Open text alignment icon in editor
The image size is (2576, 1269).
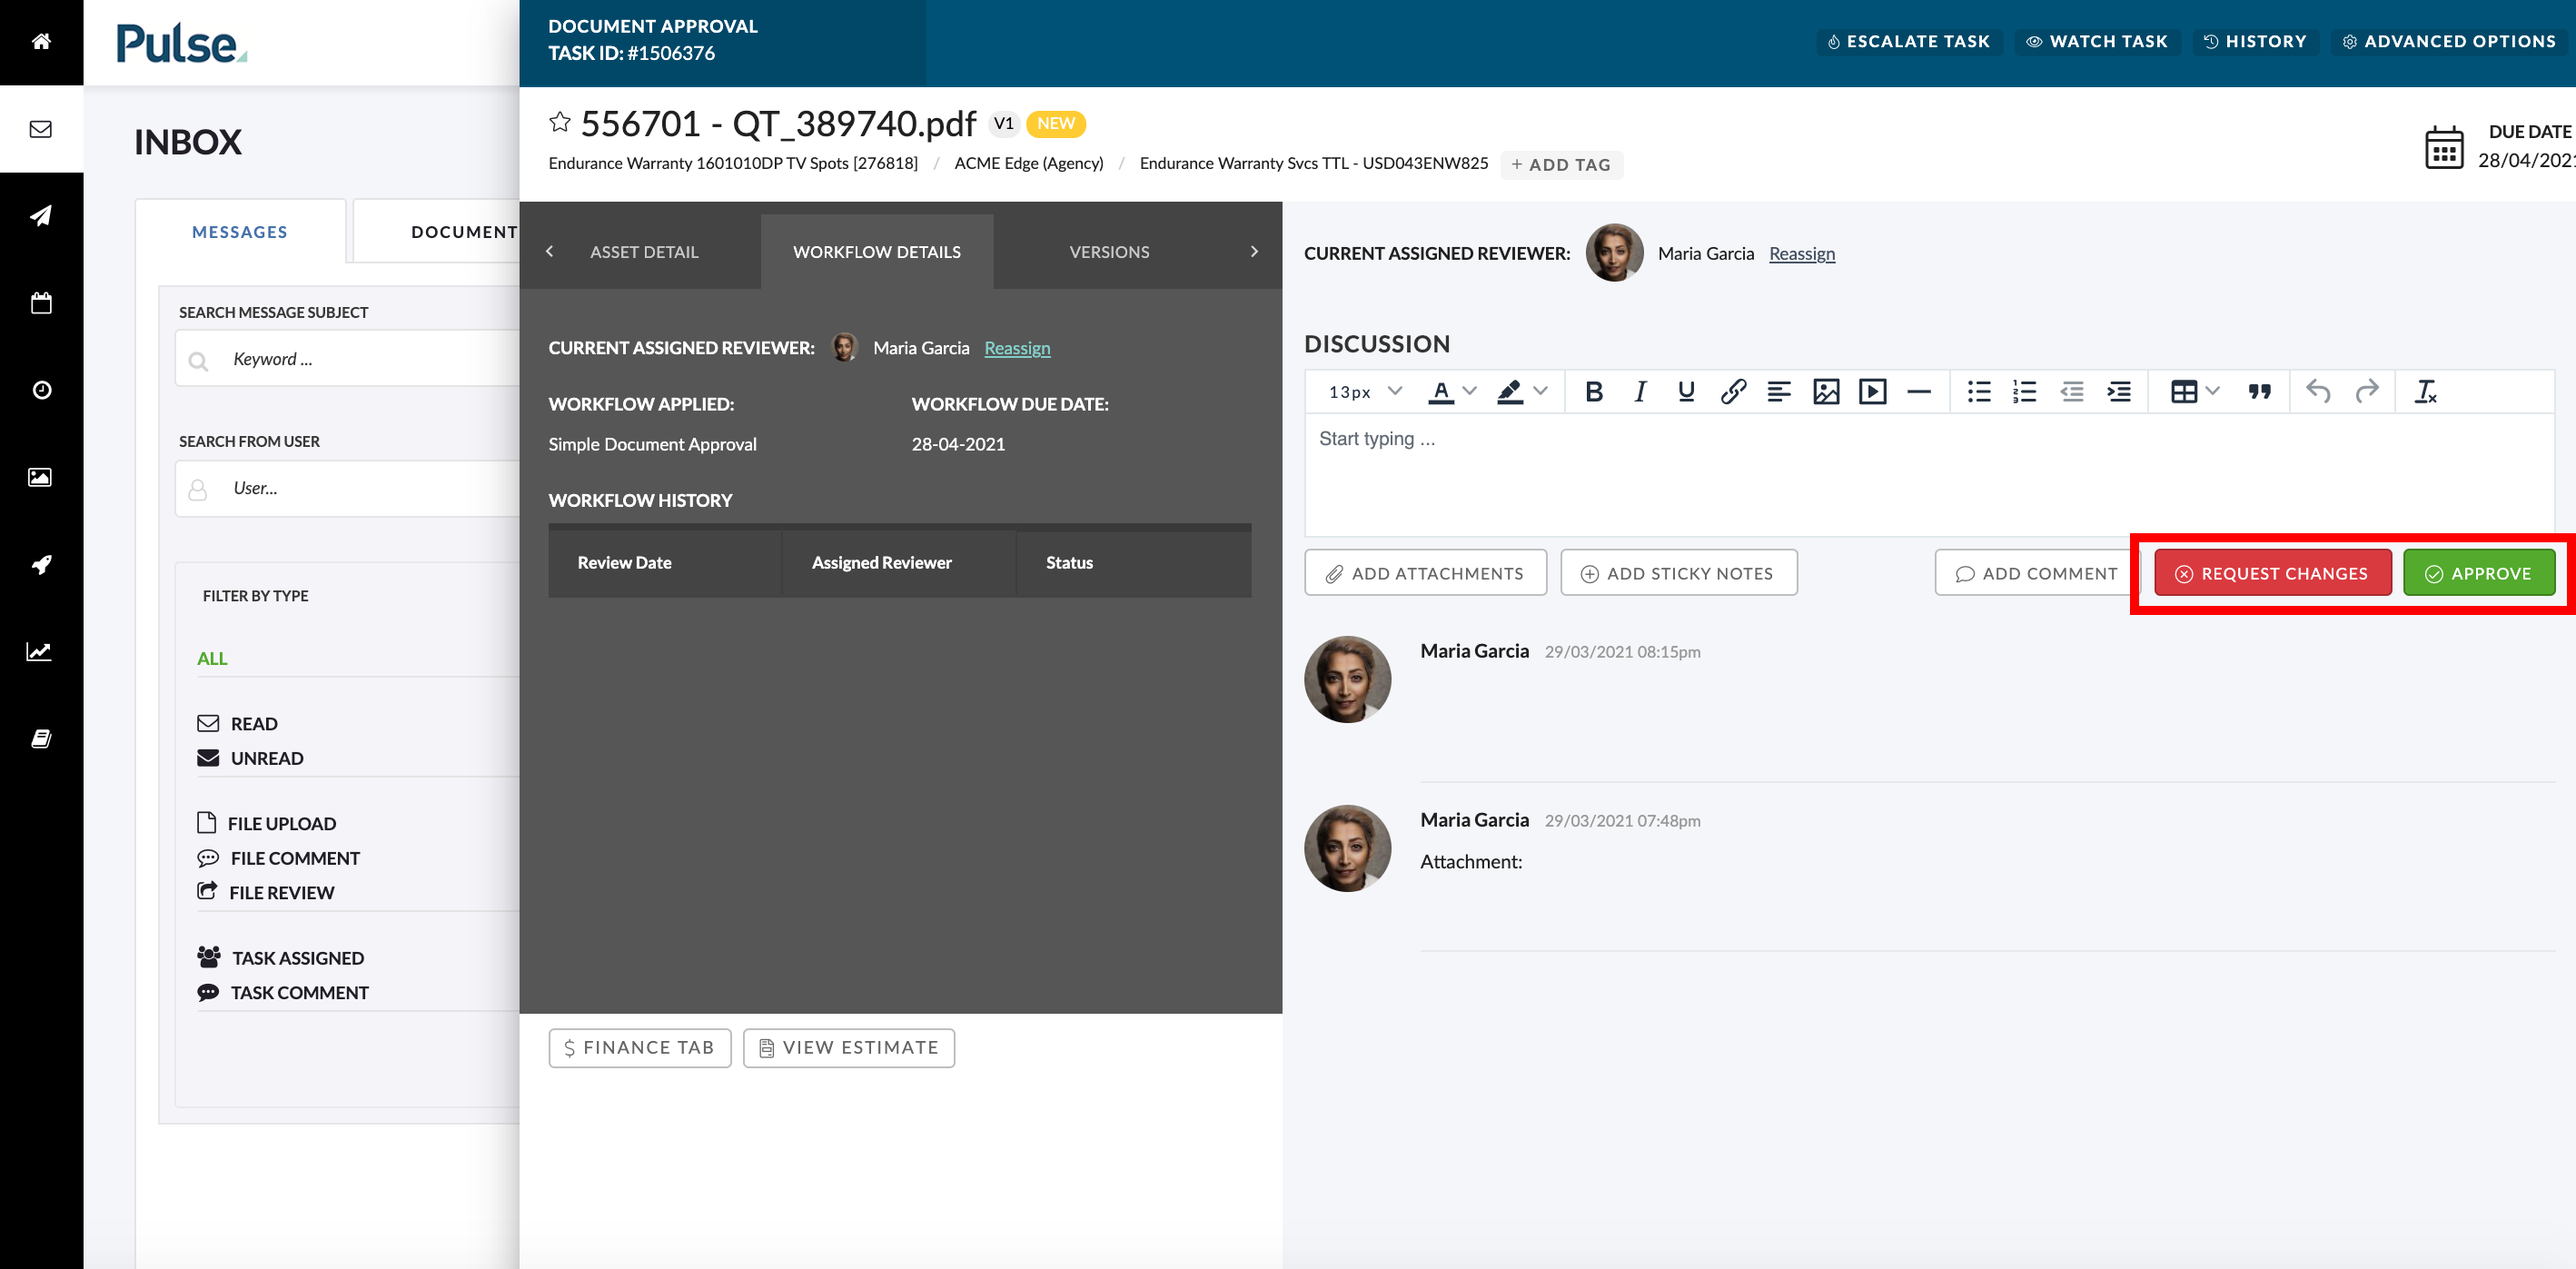pyautogui.click(x=1779, y=392)
